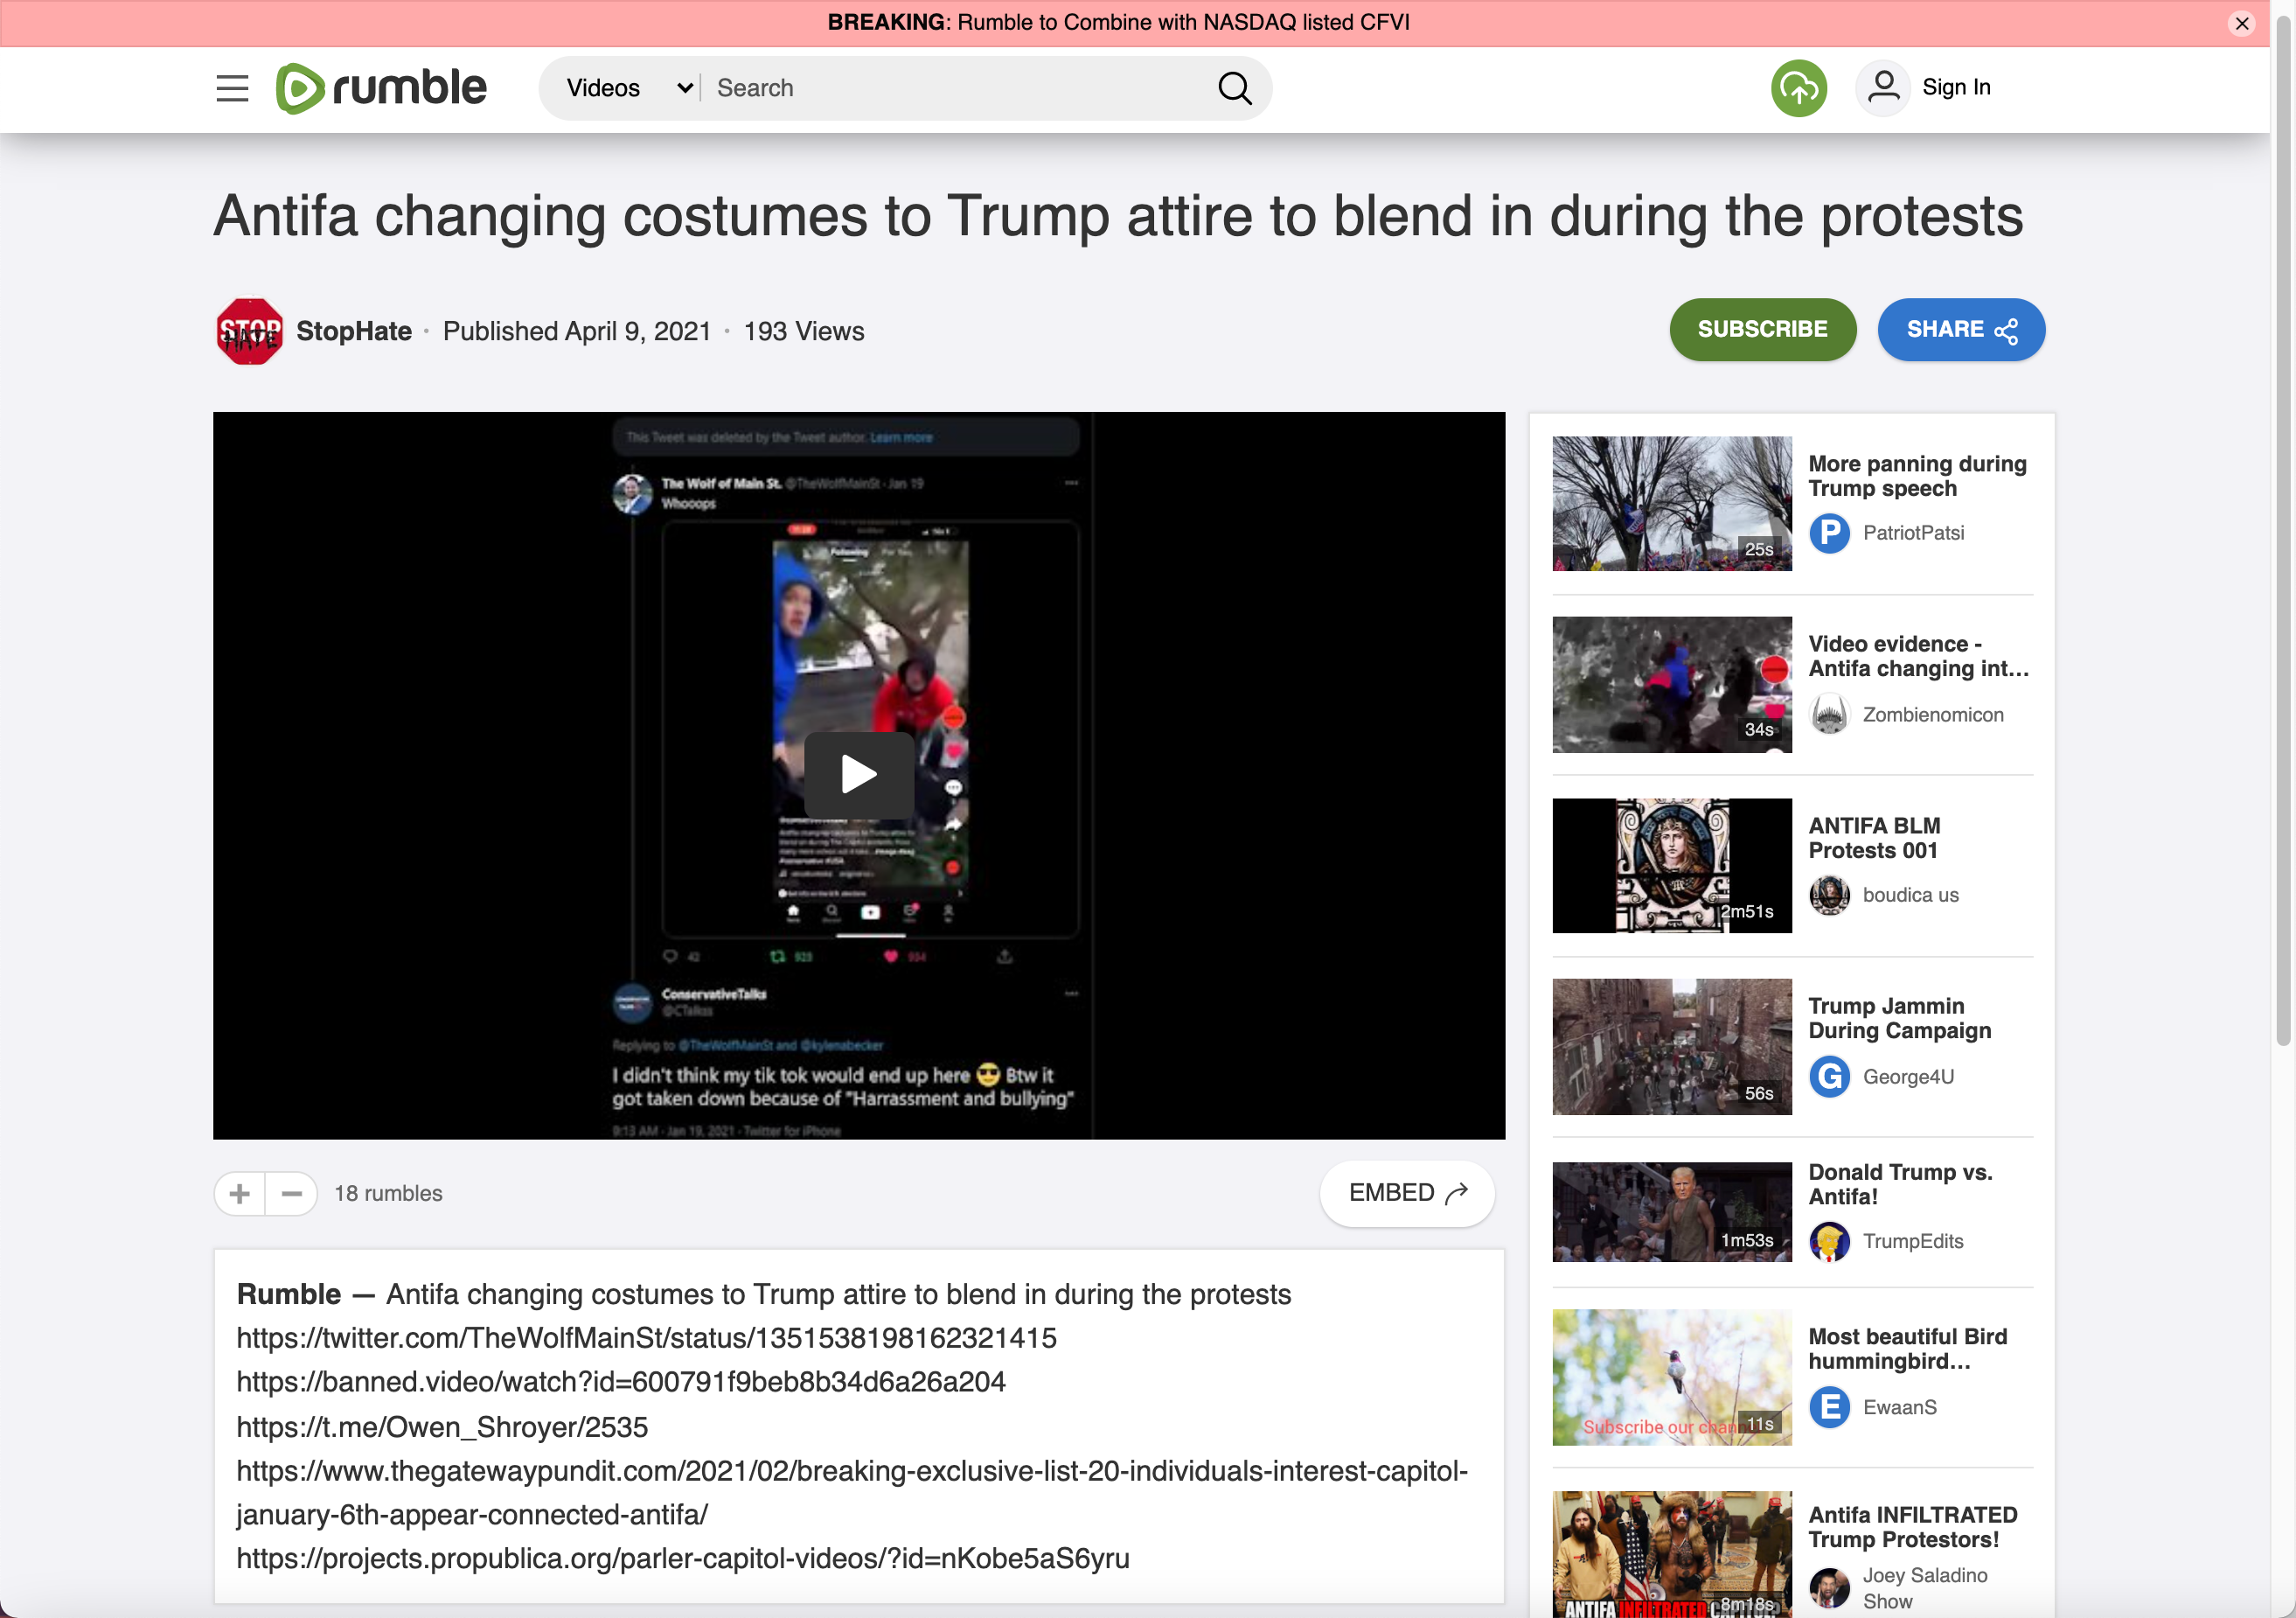This screenshot has height=1618, width=2296.
Task: Expand the Videos search type dropdown
Action: [628, 88]
